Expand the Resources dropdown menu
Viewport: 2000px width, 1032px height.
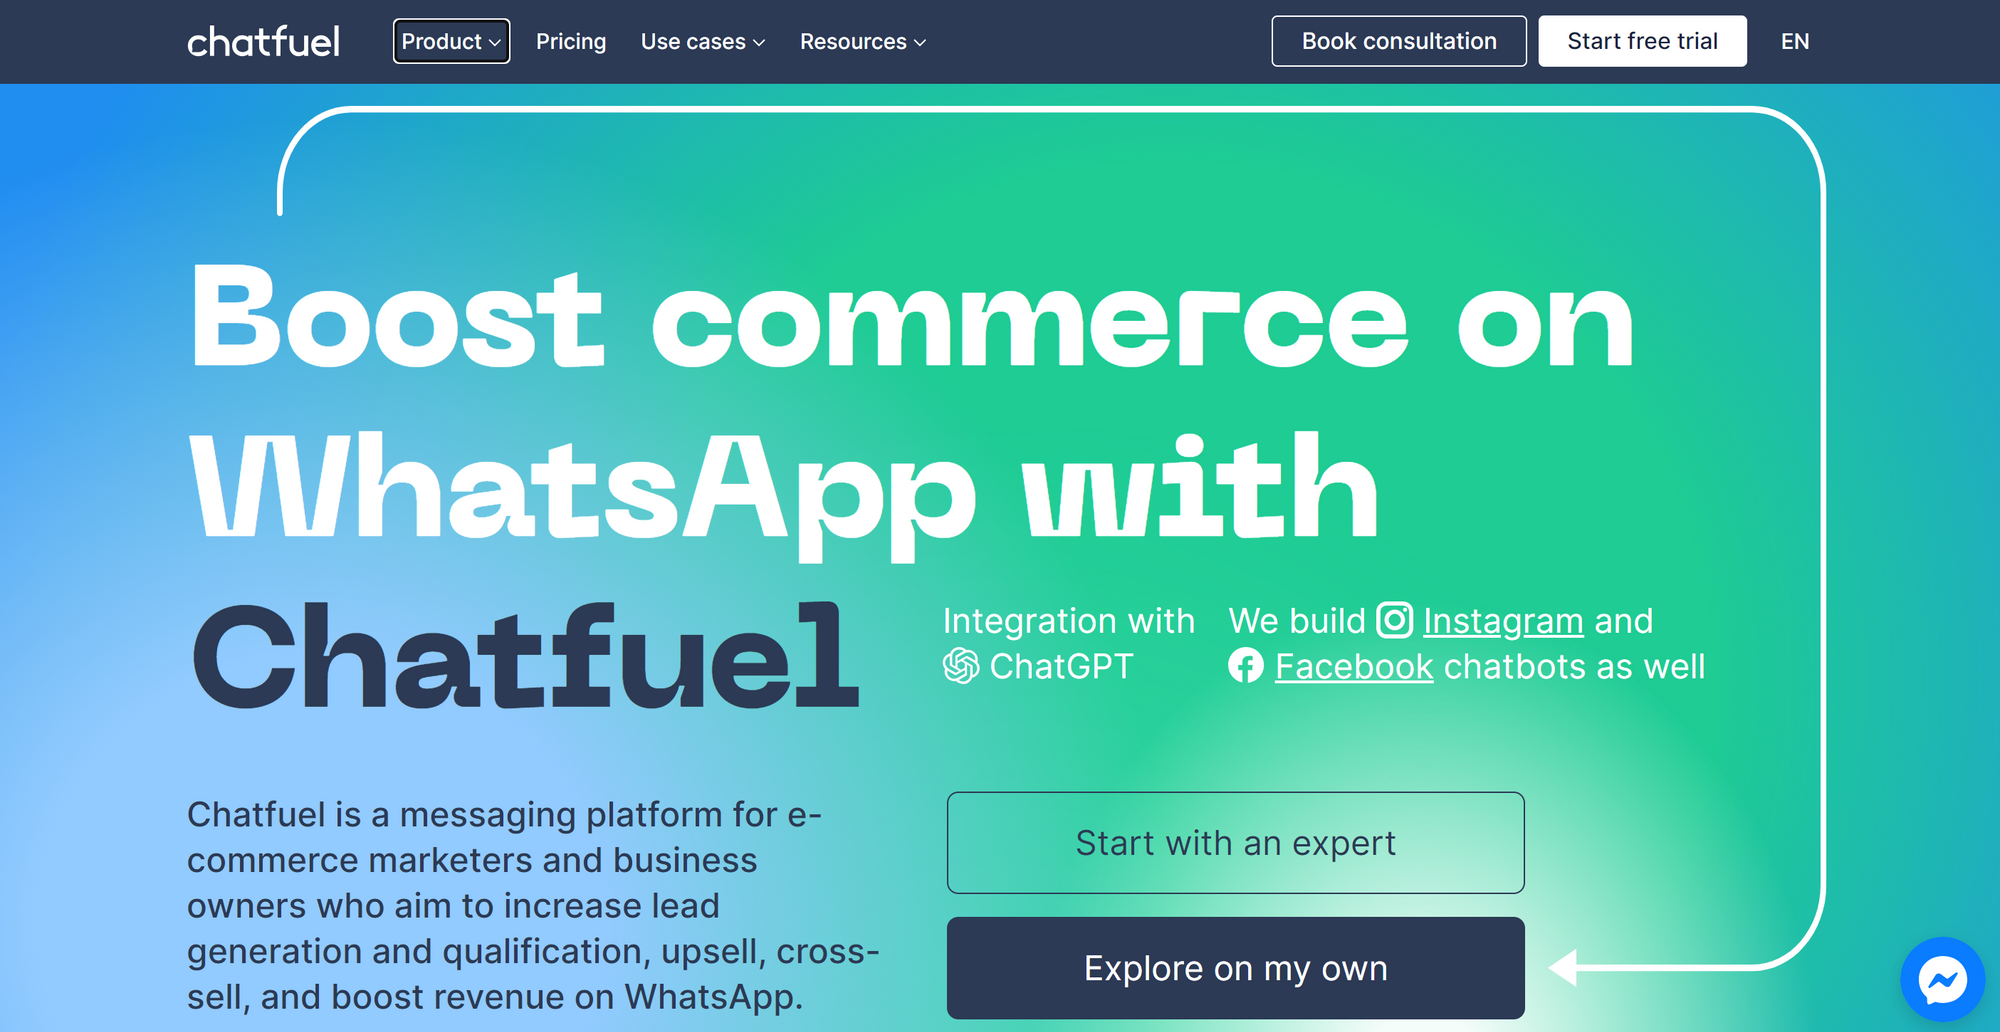863,42
